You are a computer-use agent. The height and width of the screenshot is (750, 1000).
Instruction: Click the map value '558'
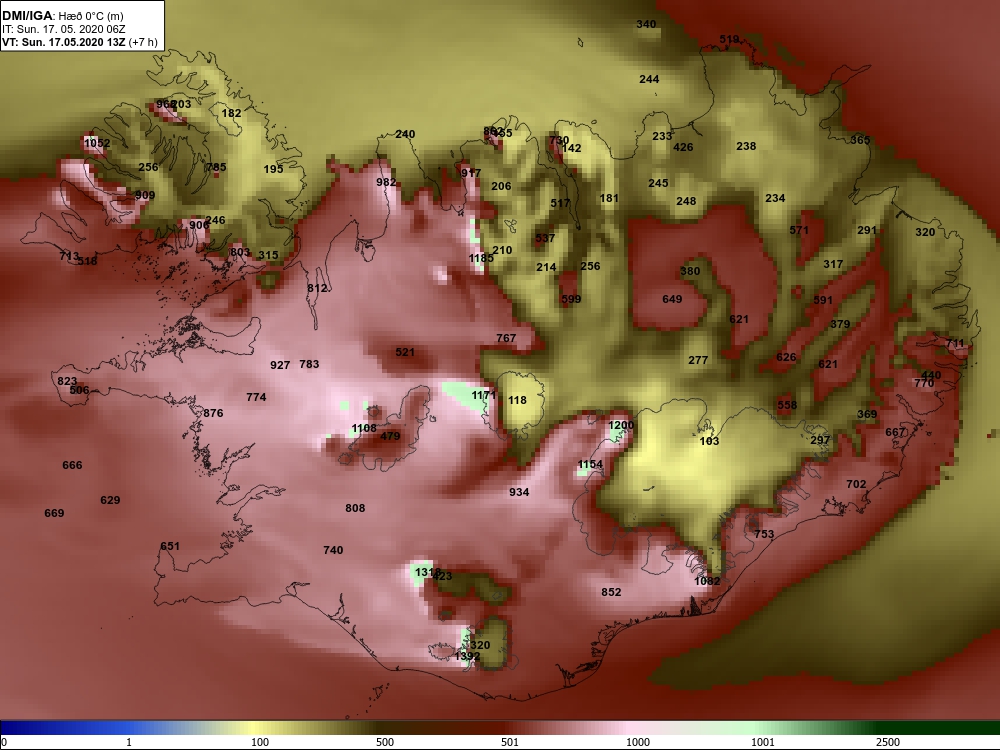click(x=788, y=406)
